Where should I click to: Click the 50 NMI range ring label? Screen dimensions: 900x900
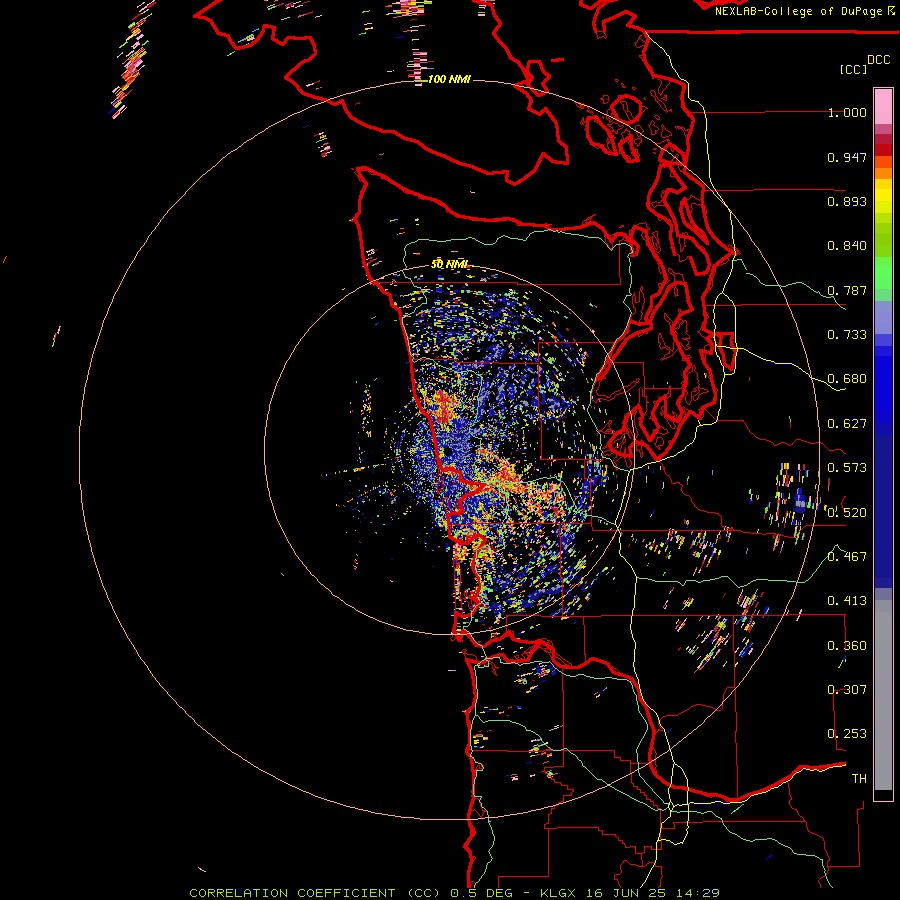[x=449, y=265]
